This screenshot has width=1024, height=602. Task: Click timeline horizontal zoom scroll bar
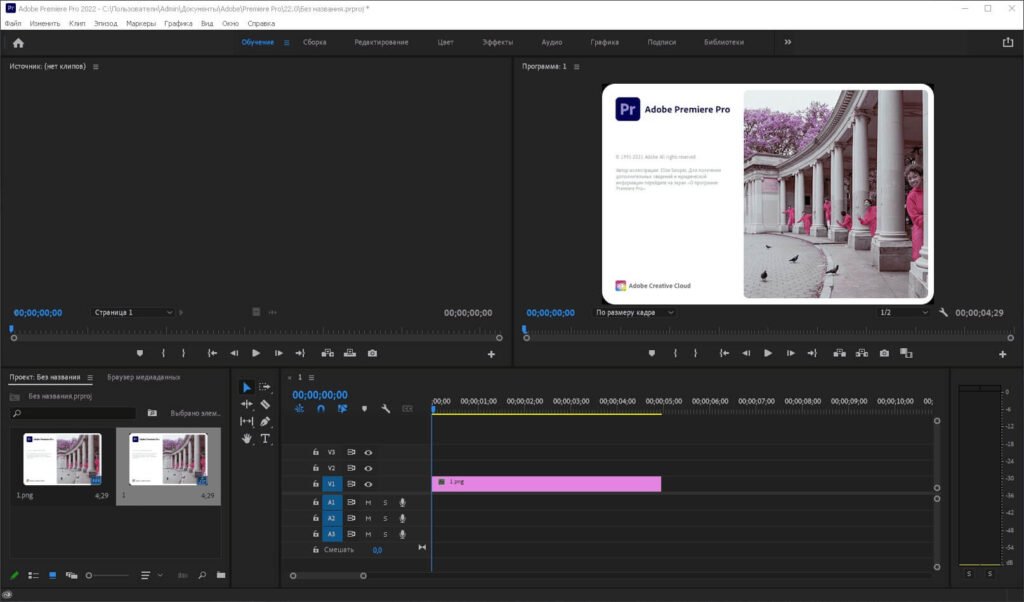click(328, 576)
